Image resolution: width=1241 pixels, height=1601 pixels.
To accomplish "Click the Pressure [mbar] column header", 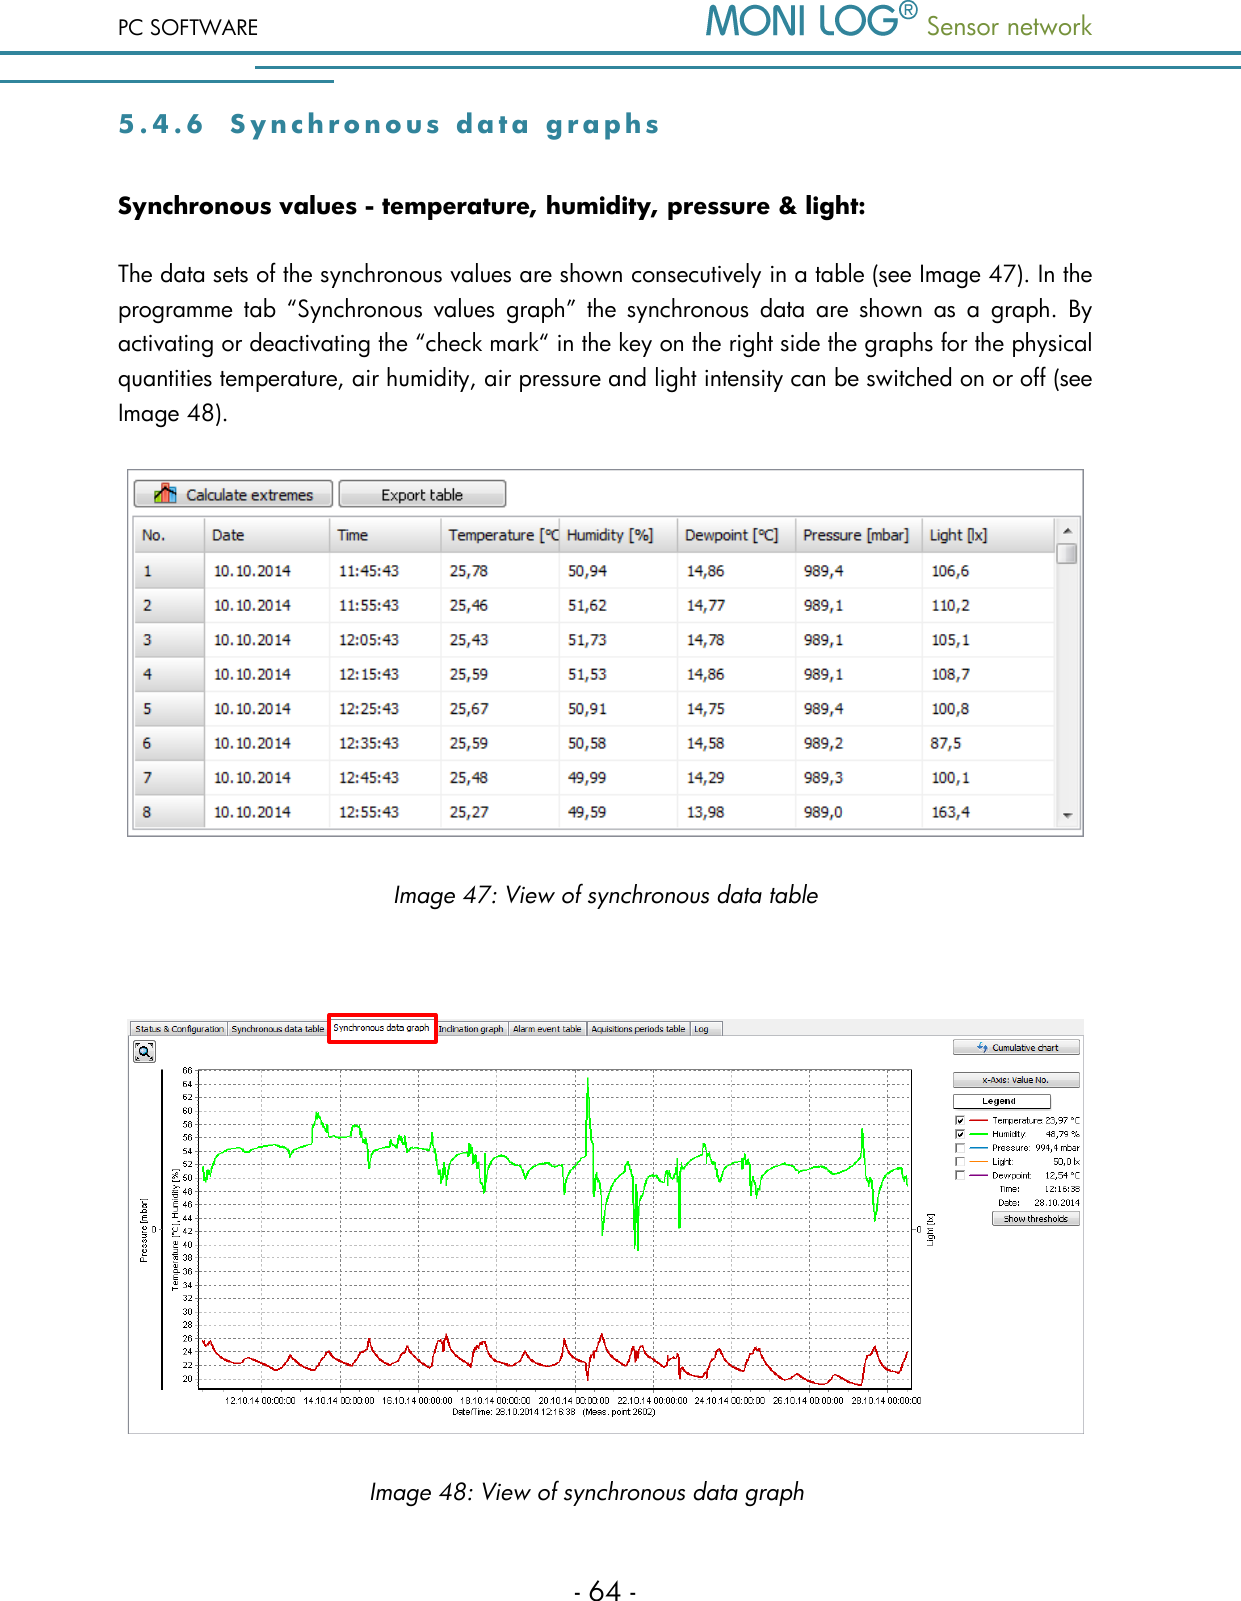I will click(858, 535).
